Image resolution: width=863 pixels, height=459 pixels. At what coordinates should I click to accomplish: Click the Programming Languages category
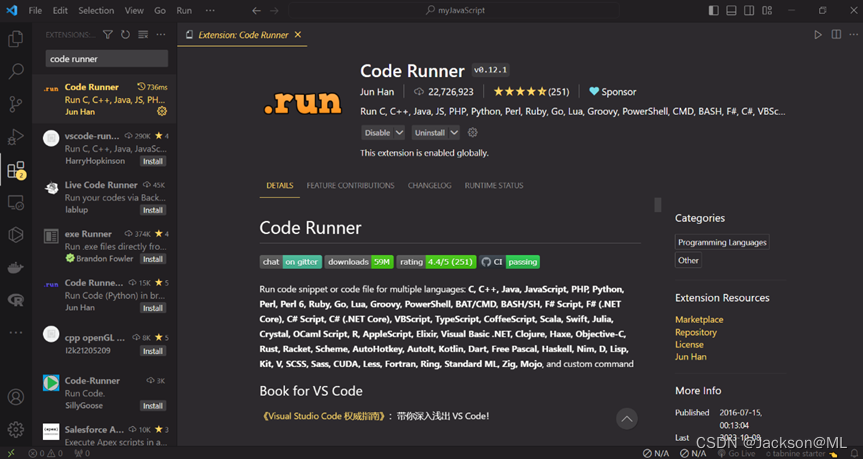(x=722, y=242)
